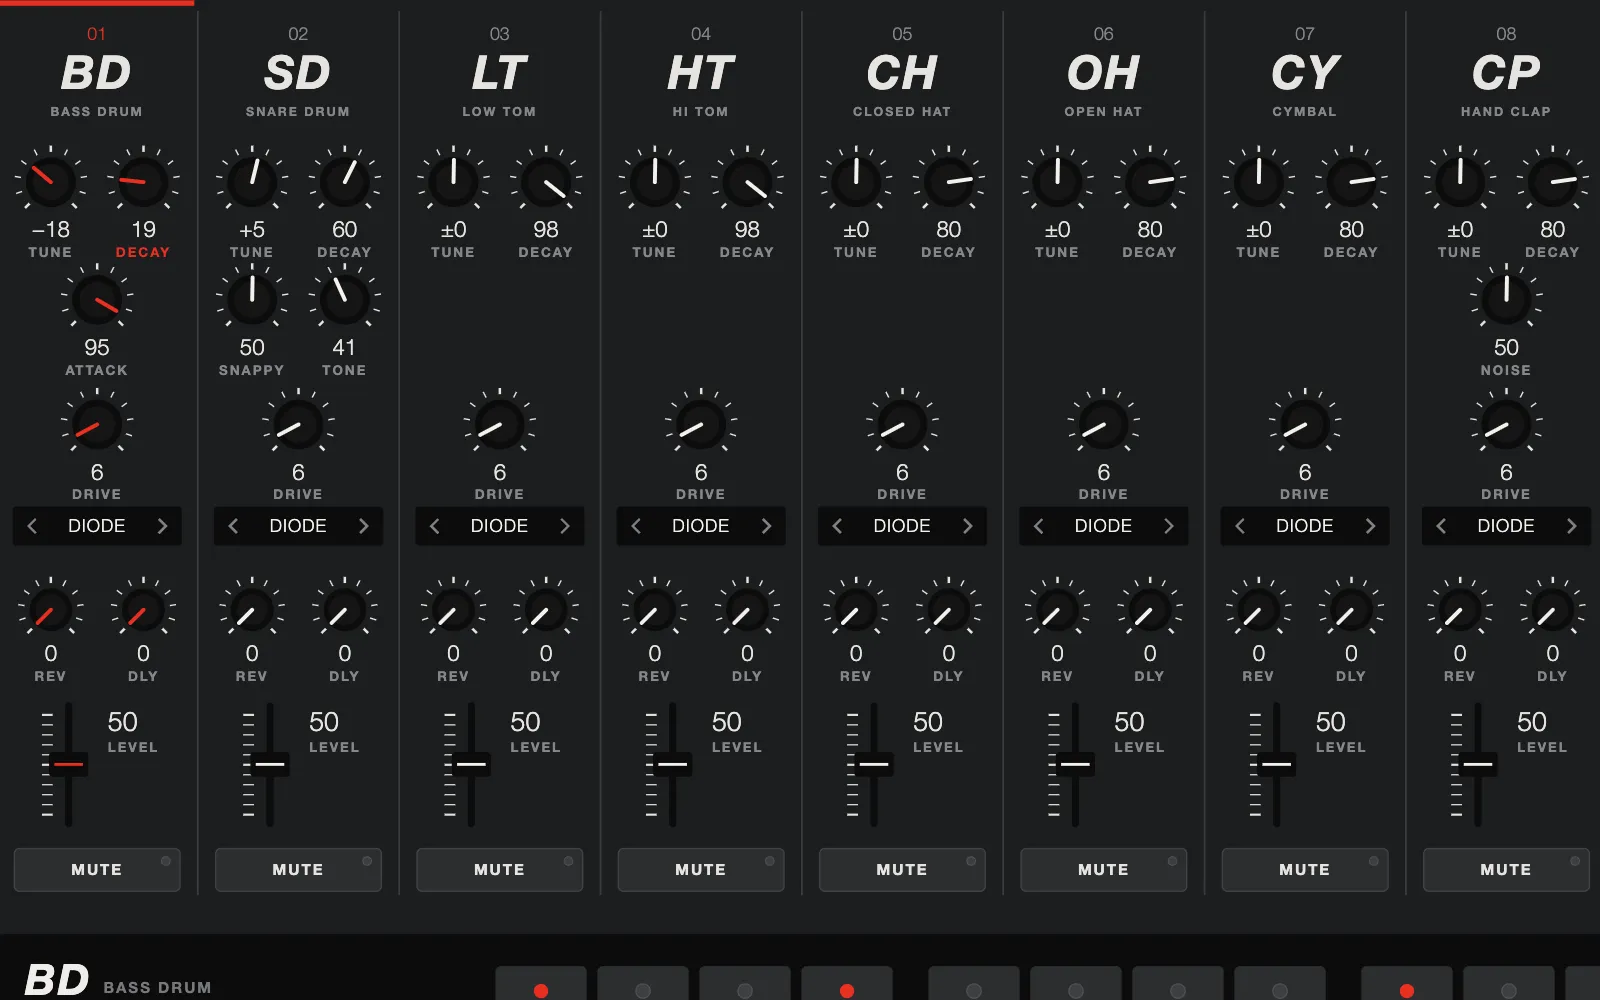Click the BD Decay knob
The image size is (1600, 1000).
coord(143,182)
